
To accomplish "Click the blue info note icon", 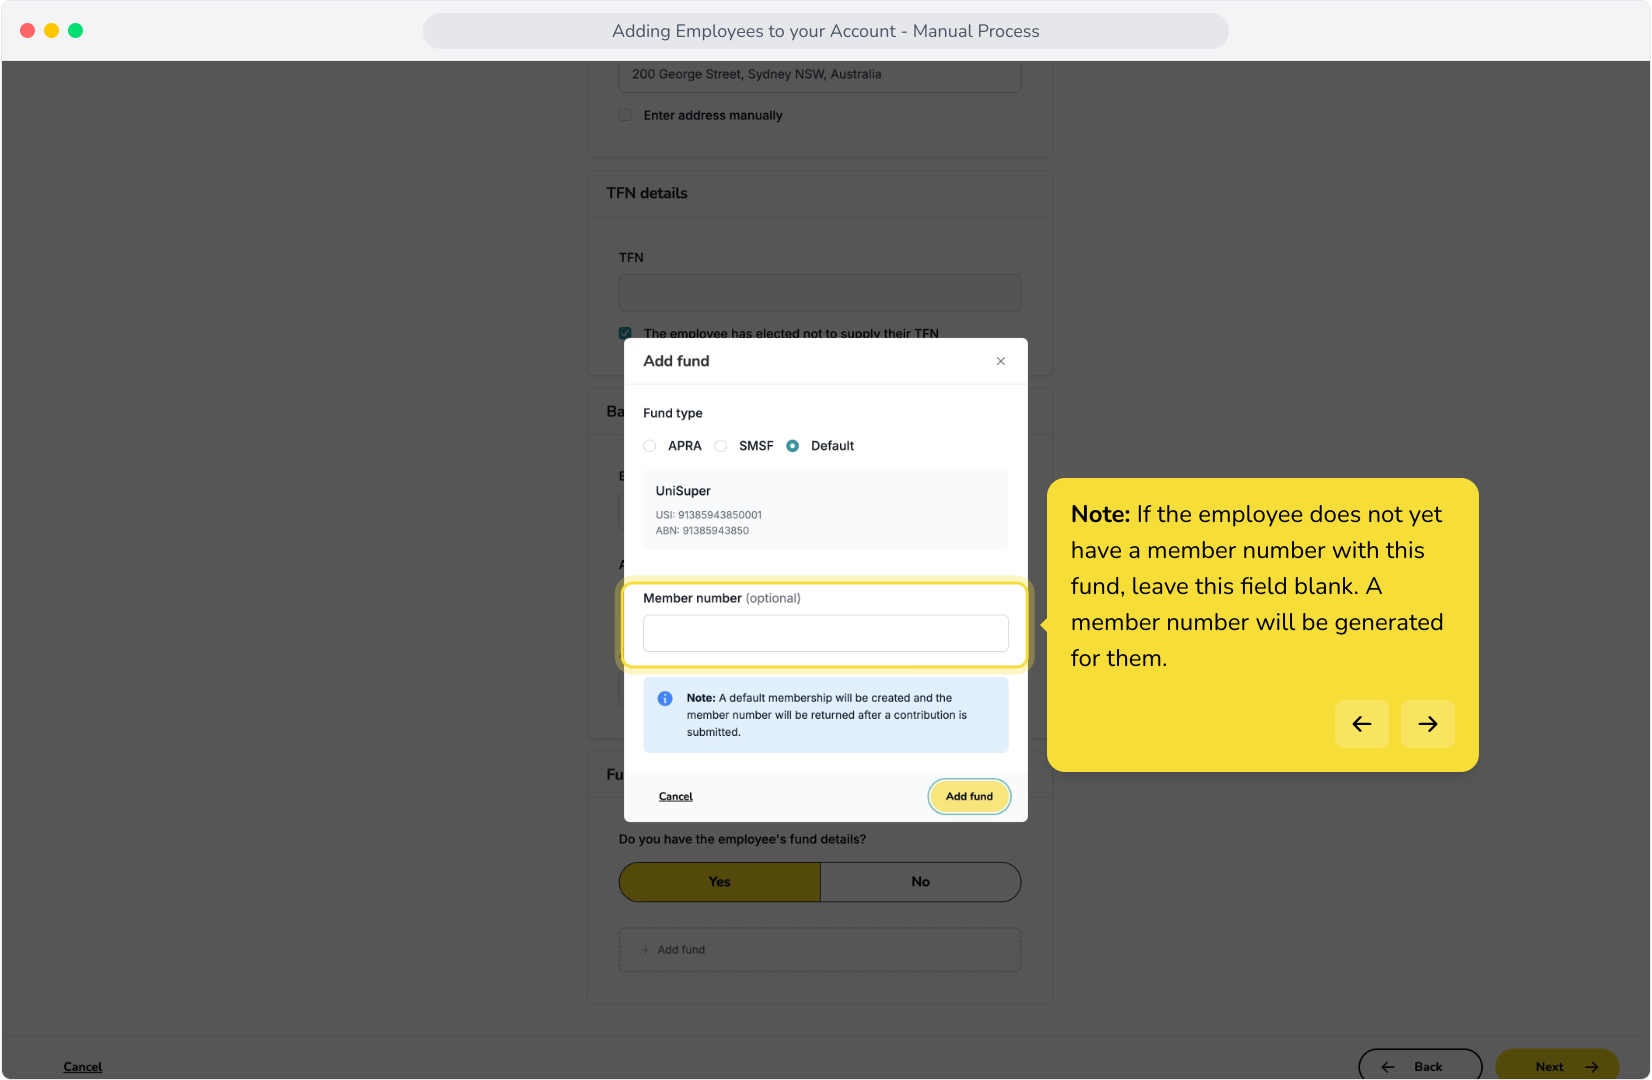I will click(x=665, y=699).
